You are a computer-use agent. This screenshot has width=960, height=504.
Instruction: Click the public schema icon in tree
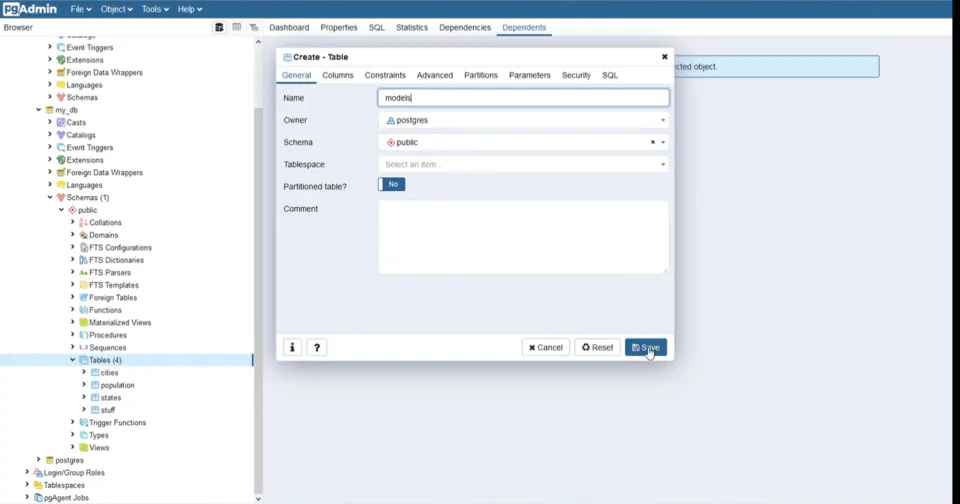(x=72, y=210)
